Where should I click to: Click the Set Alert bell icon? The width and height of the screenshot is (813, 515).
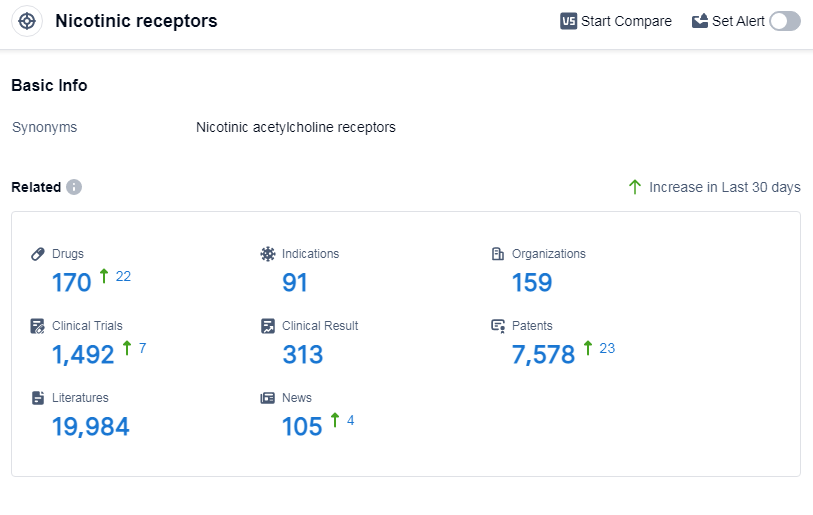tap(700, 21)
